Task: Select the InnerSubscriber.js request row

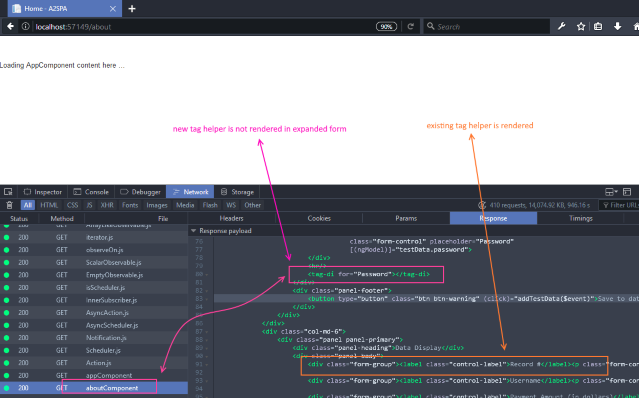Action: [94, 300]
